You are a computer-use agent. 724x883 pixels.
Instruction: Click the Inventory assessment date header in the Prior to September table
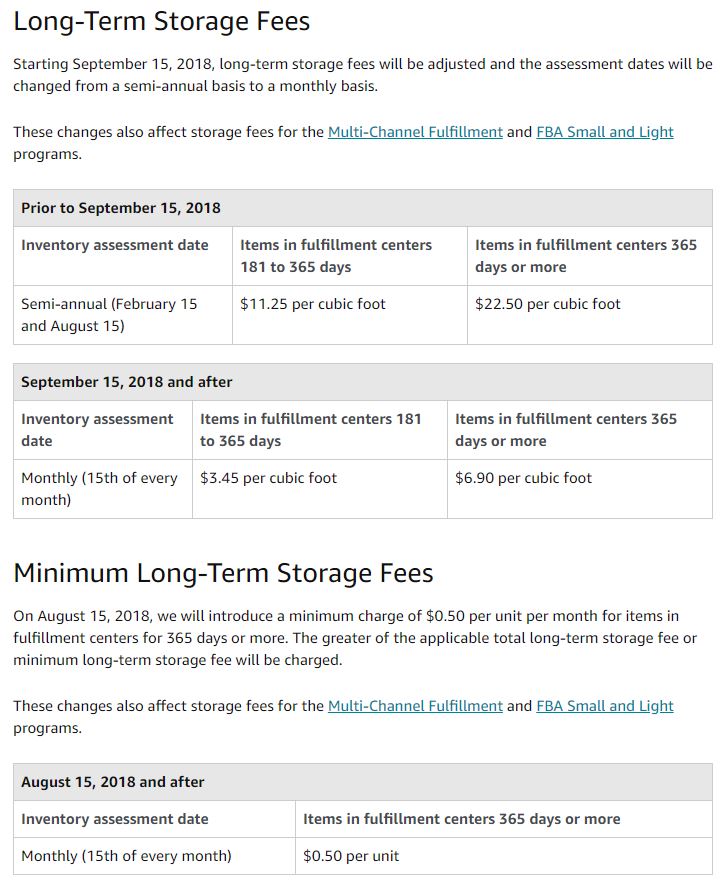115,245
